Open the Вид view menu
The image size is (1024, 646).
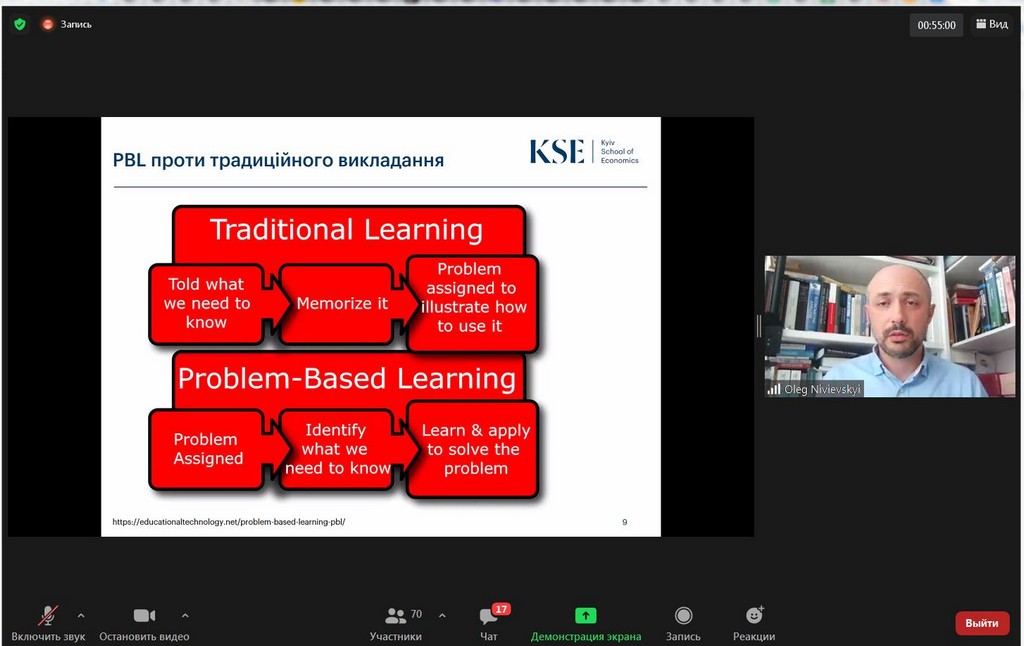(x=991, y=25)
